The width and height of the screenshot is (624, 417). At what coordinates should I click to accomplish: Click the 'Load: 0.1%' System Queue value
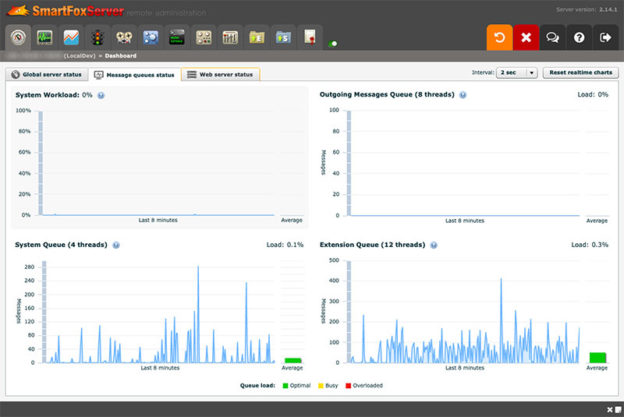(x=285, y=245)
